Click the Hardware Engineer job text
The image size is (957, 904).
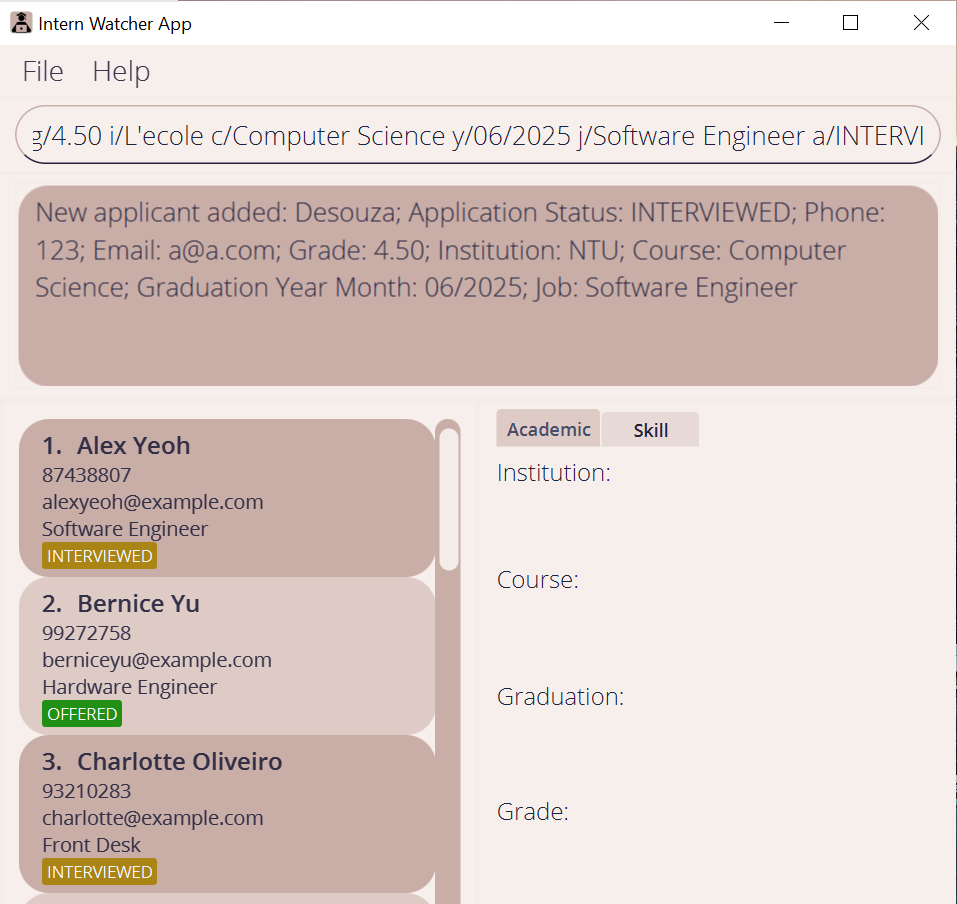[x=129, y=687]
